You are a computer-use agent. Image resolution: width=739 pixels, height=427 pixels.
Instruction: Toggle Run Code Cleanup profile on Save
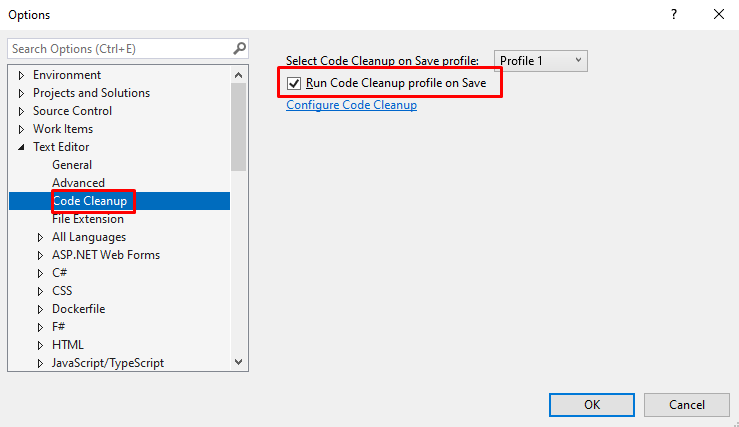point(294,83)
